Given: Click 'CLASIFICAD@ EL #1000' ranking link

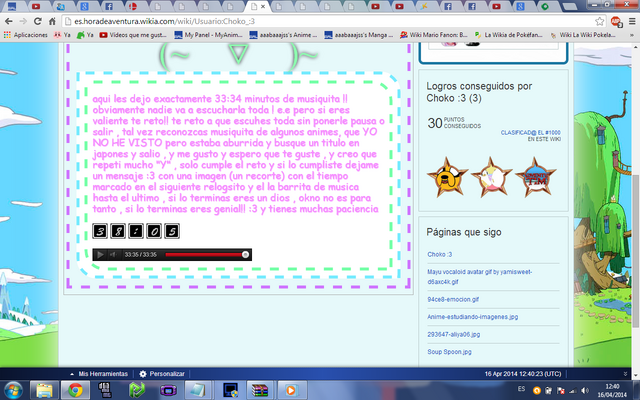Looking at the screenshot, I should (x=531, y=133).
